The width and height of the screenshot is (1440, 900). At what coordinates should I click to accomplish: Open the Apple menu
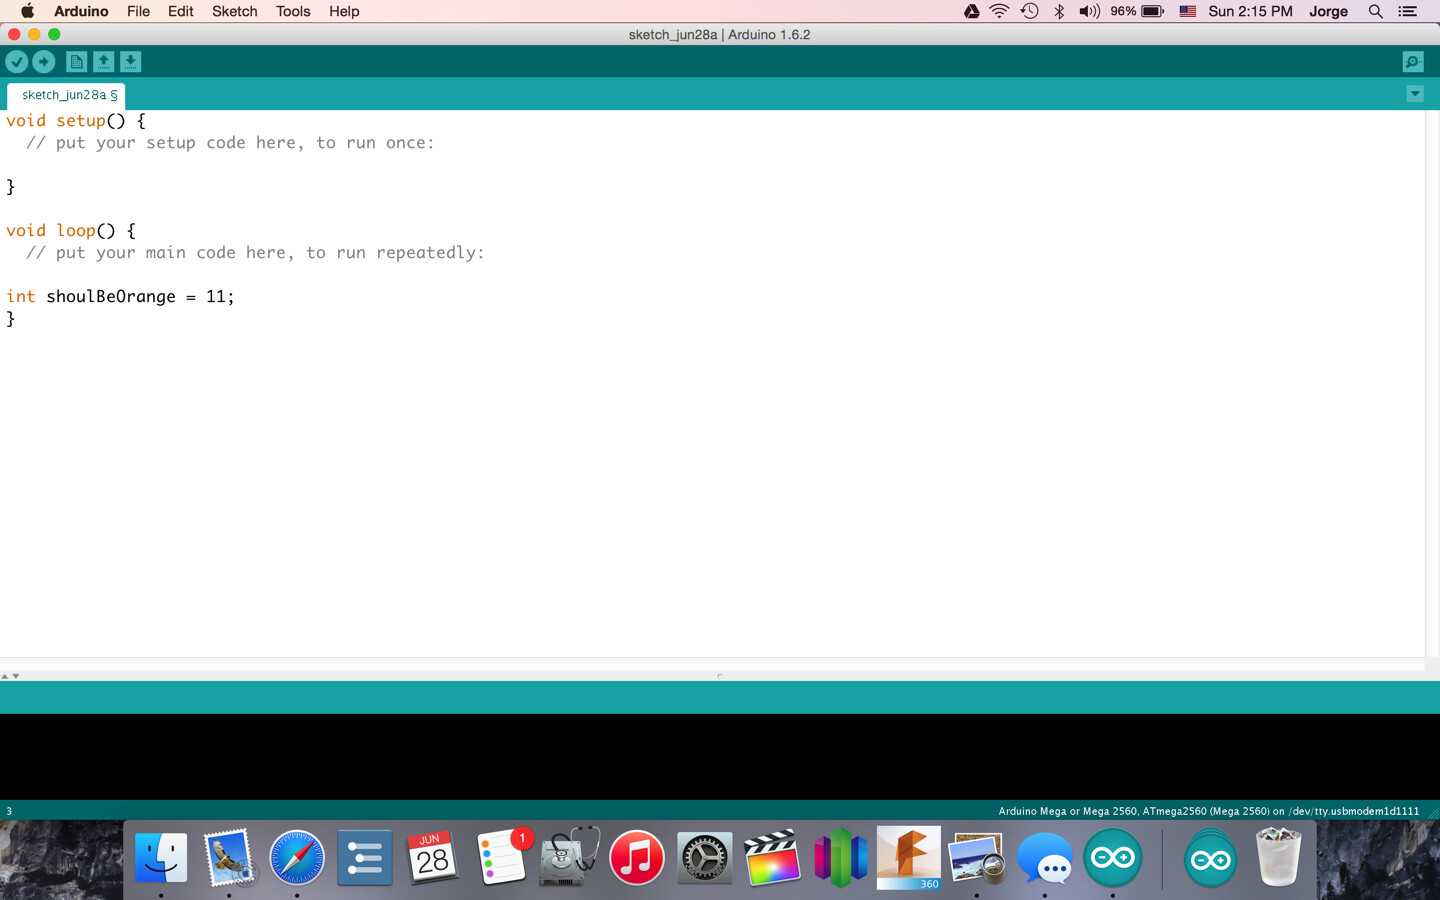pos(27,11)
